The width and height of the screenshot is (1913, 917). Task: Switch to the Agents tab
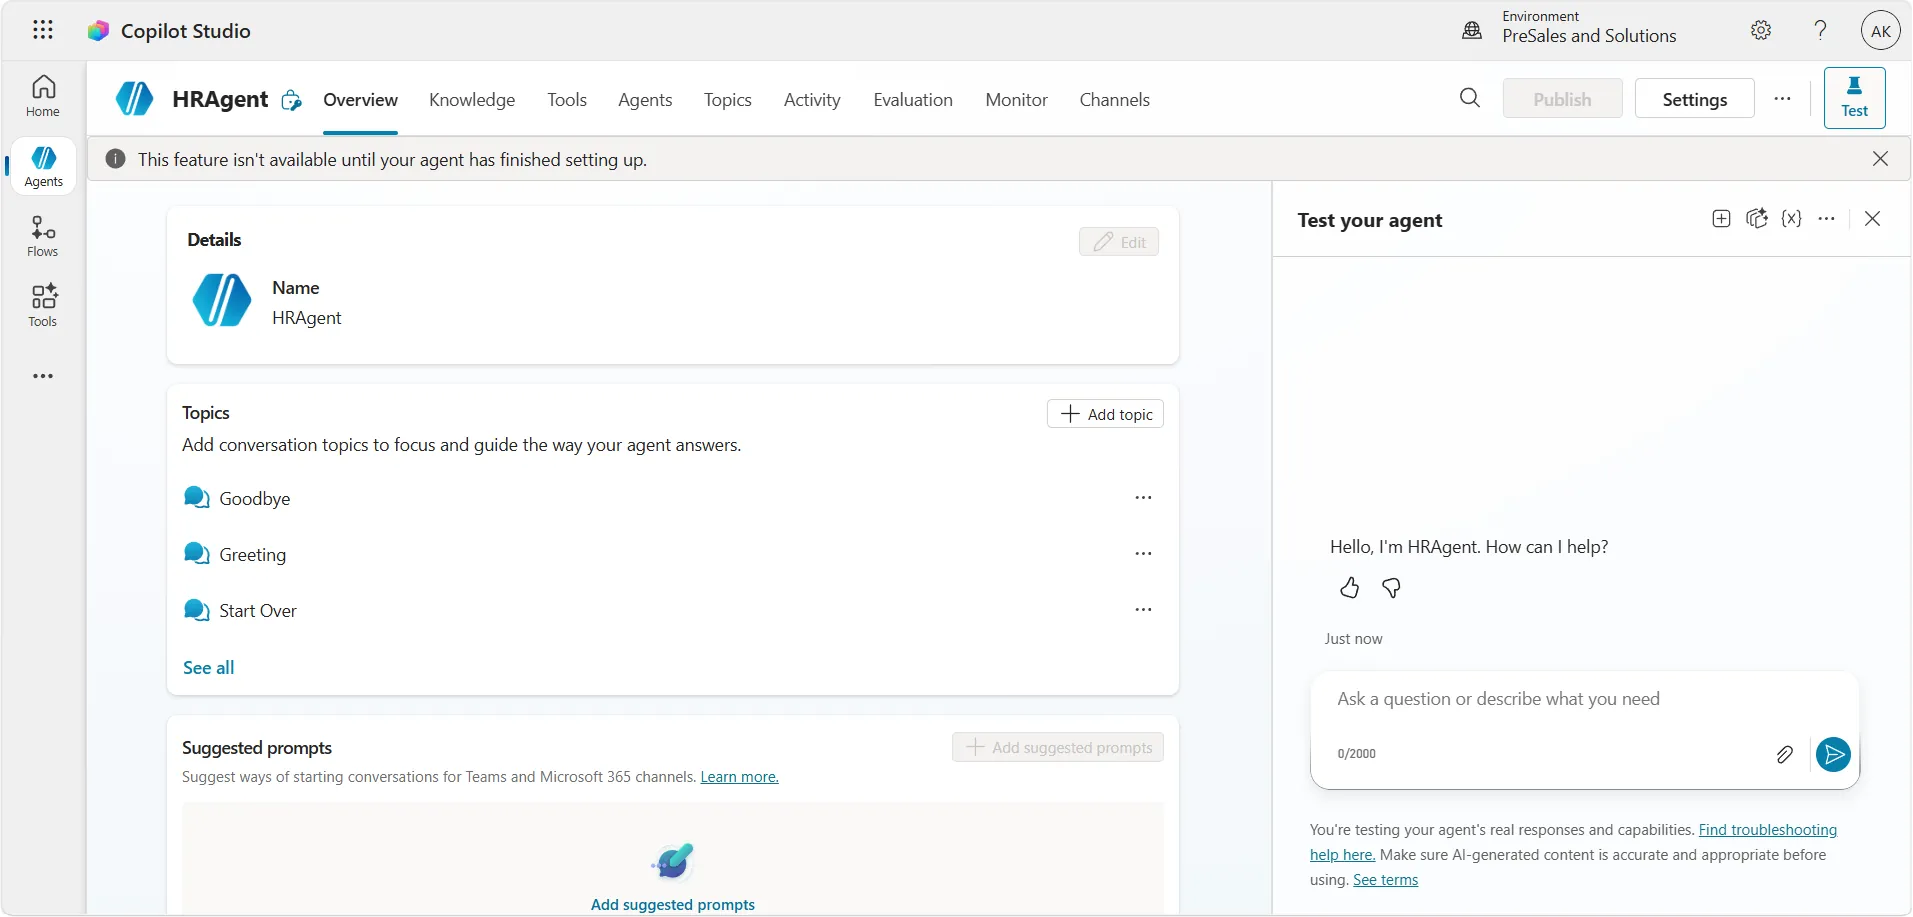[x=645, y=100]
